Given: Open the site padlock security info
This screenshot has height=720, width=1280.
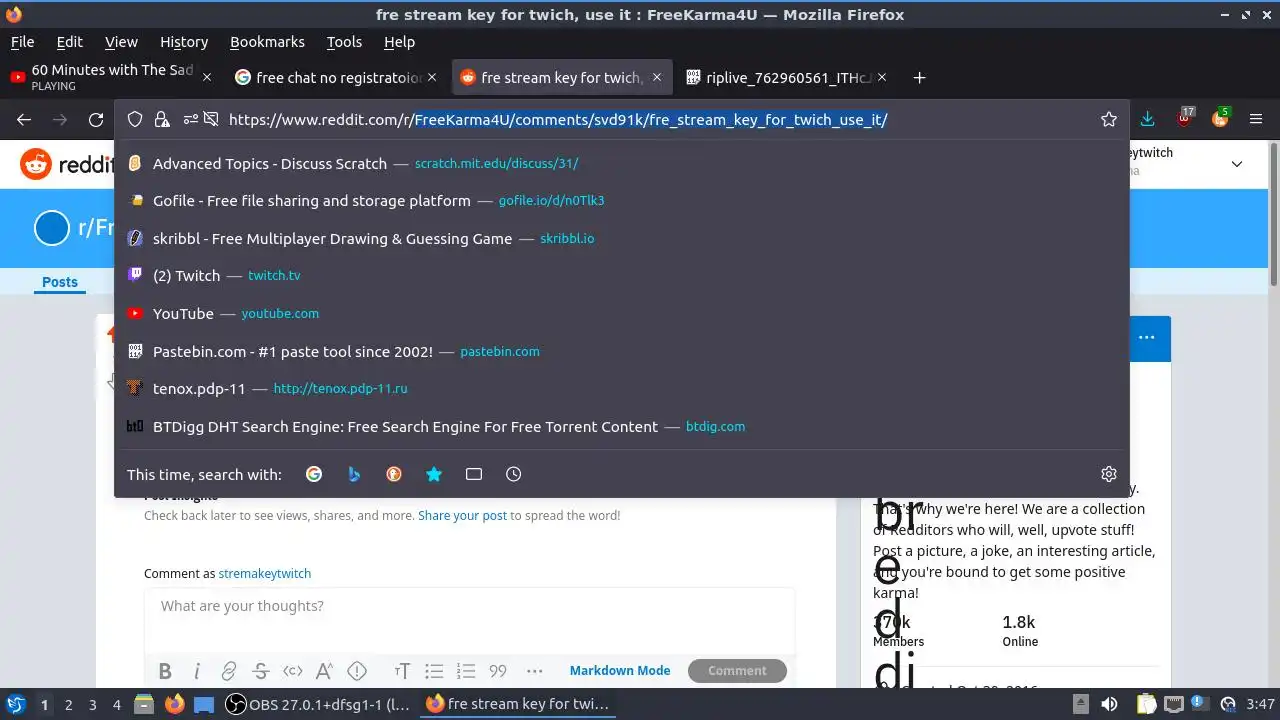Looking at the screenshot, I should (162, 119).
